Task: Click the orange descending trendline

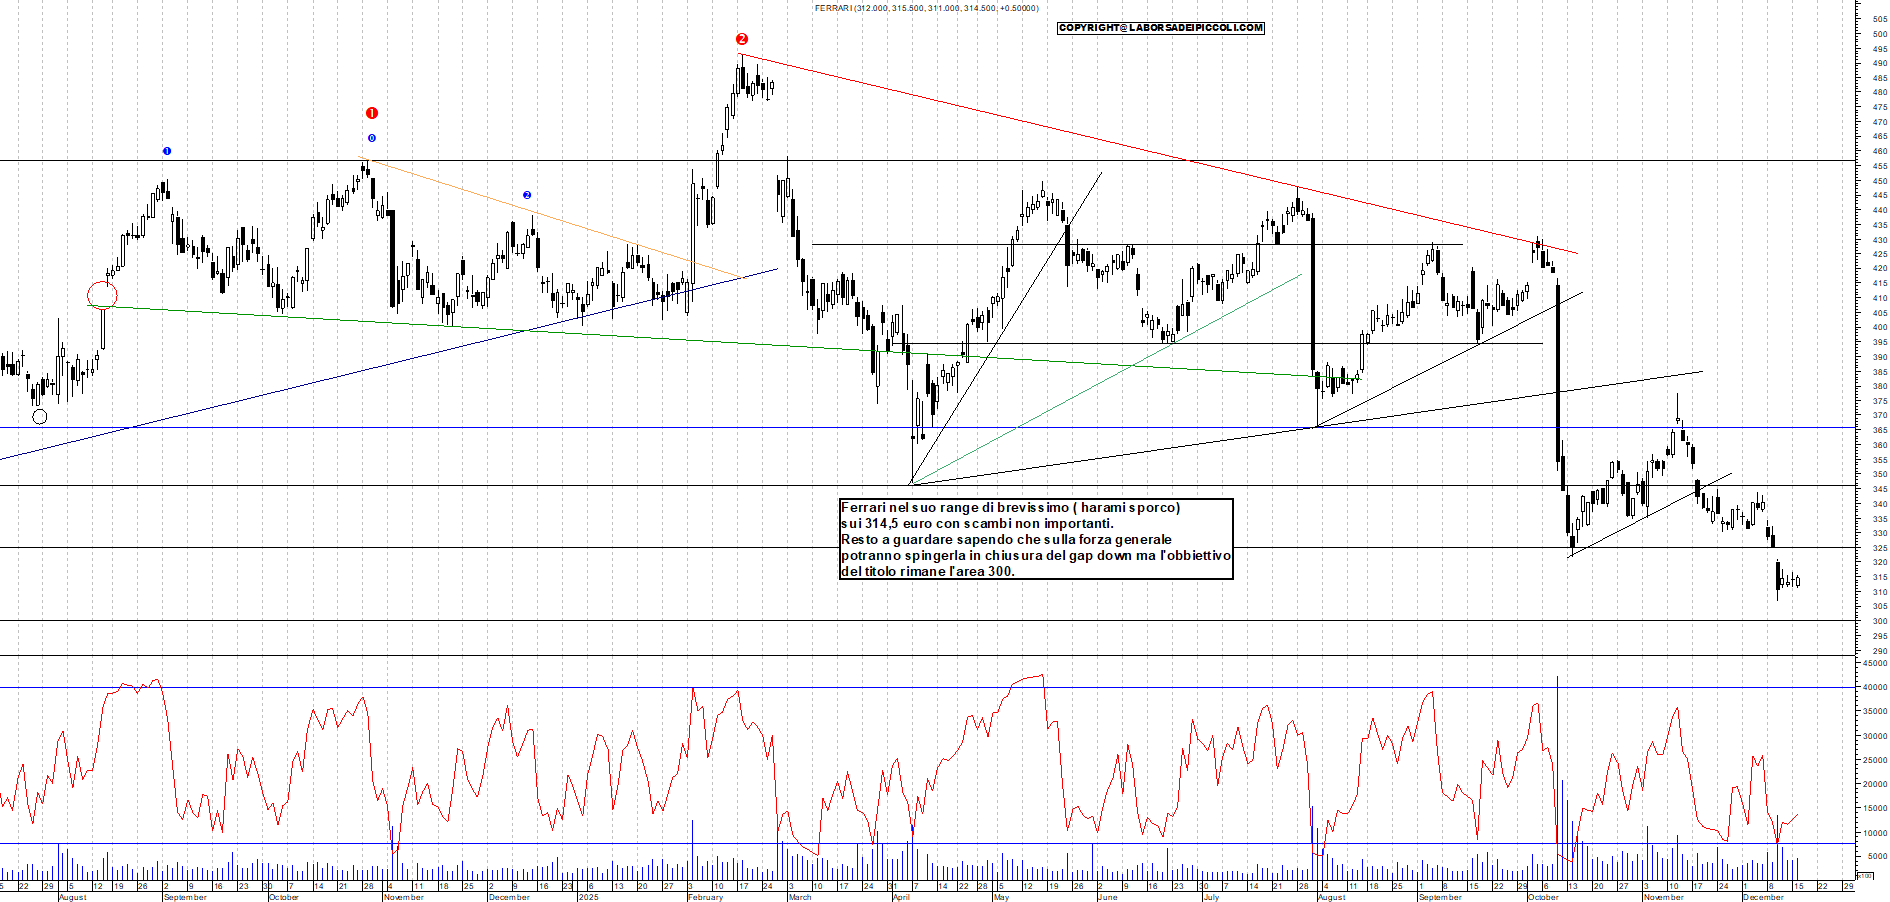Action: pyautogui.click(x=550, y=218)
